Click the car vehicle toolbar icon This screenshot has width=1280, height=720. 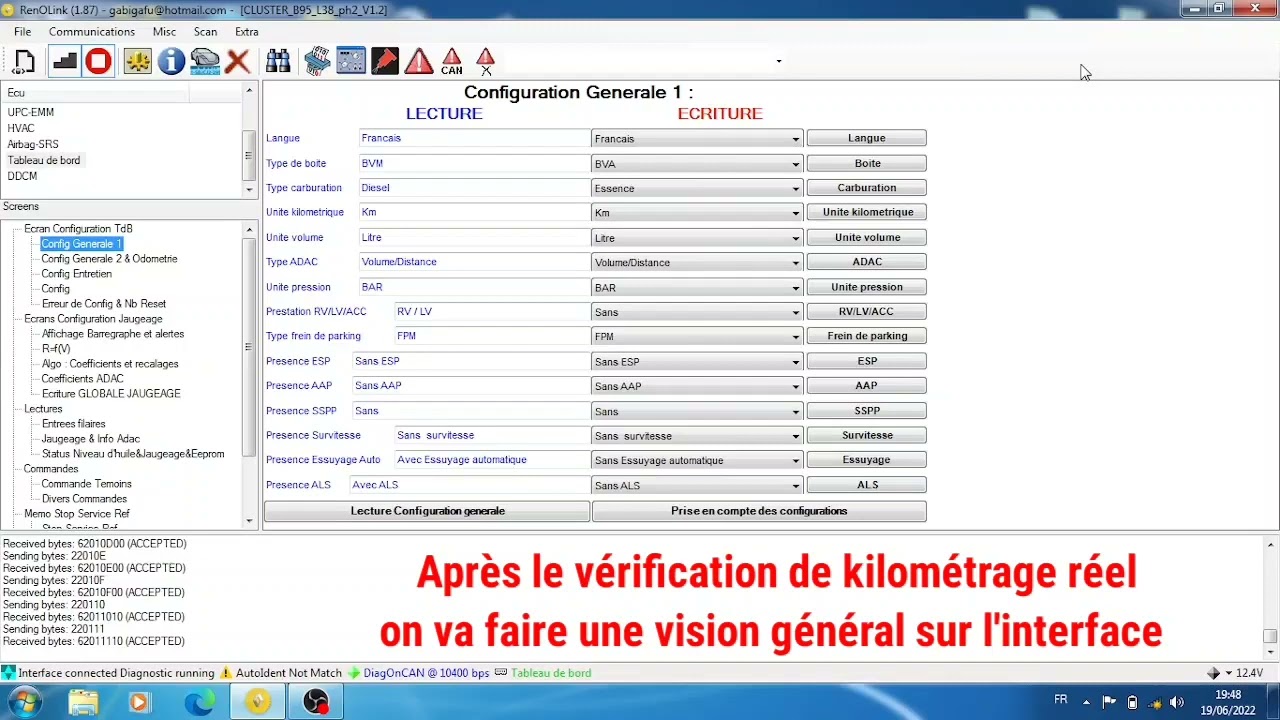tap(205, 62)
